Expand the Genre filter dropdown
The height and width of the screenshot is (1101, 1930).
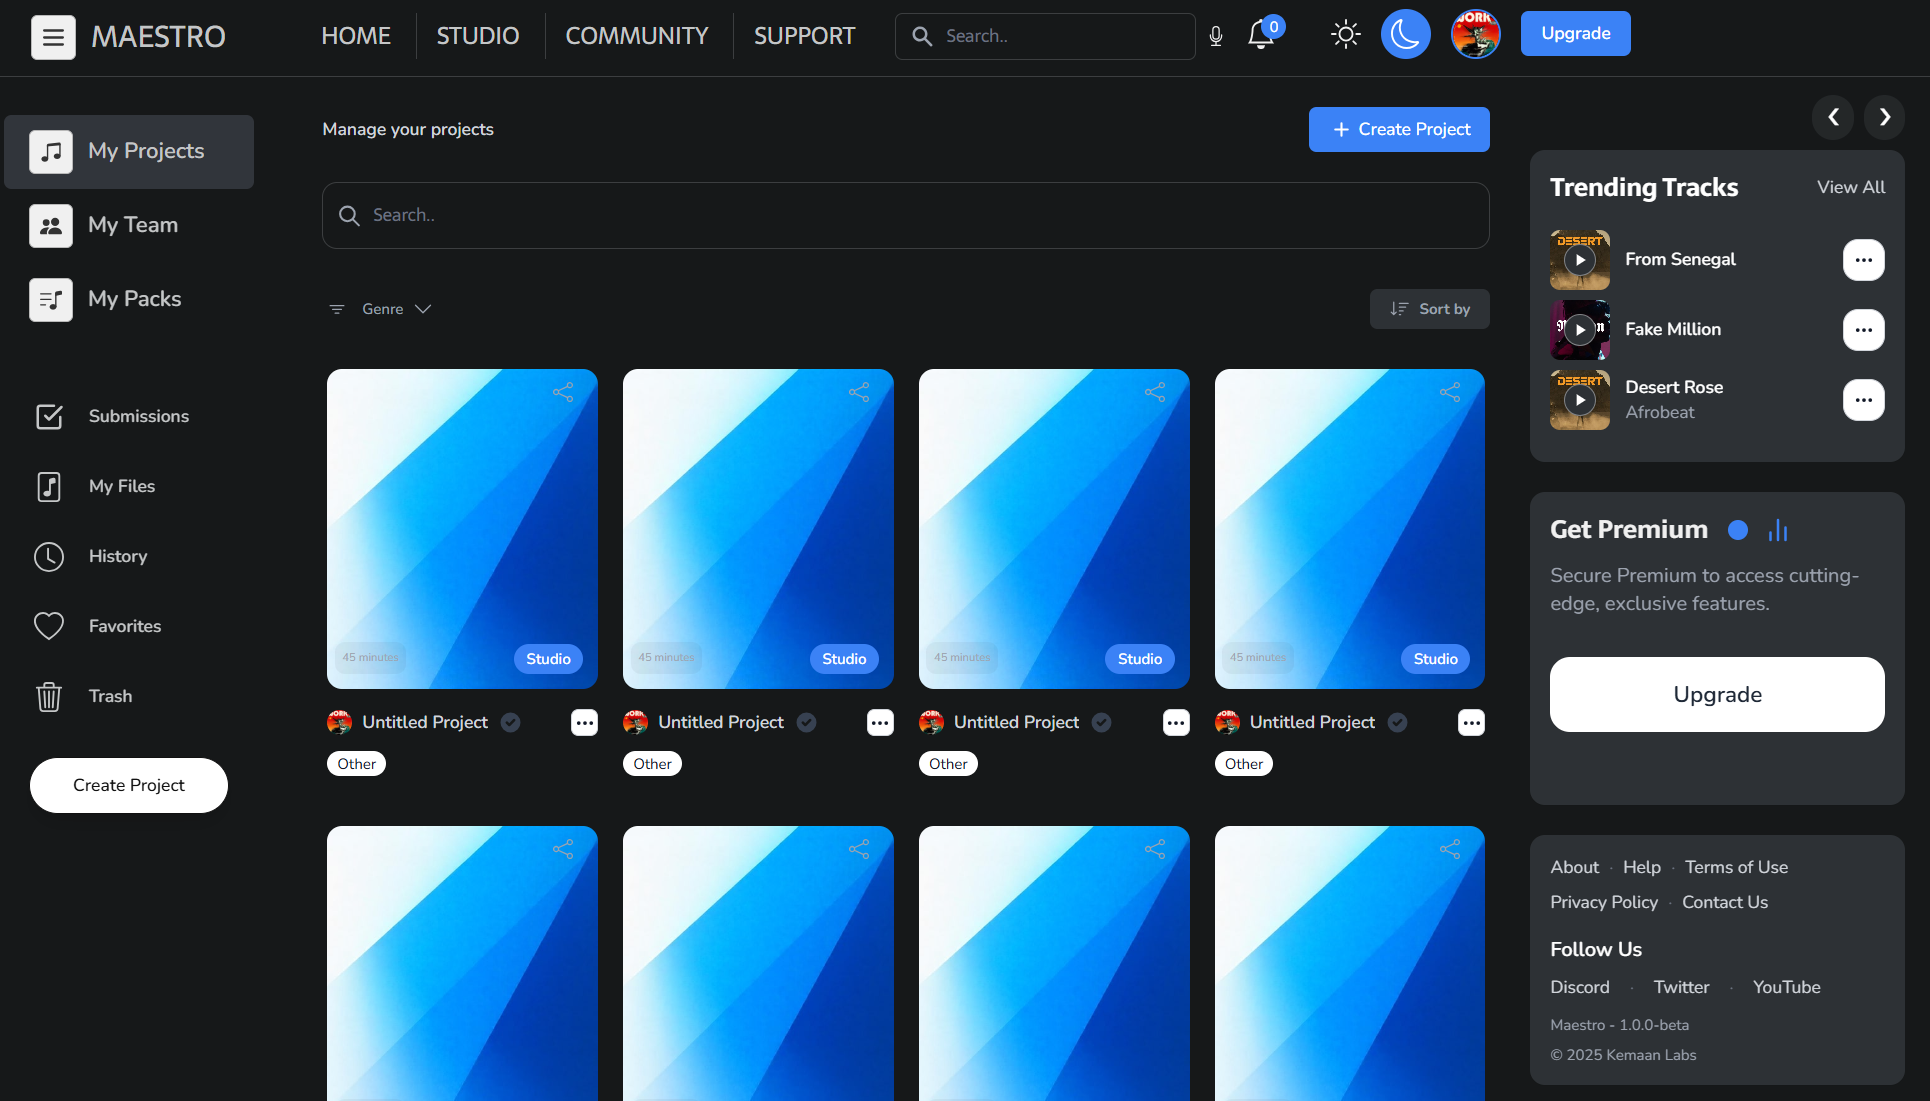395,308
